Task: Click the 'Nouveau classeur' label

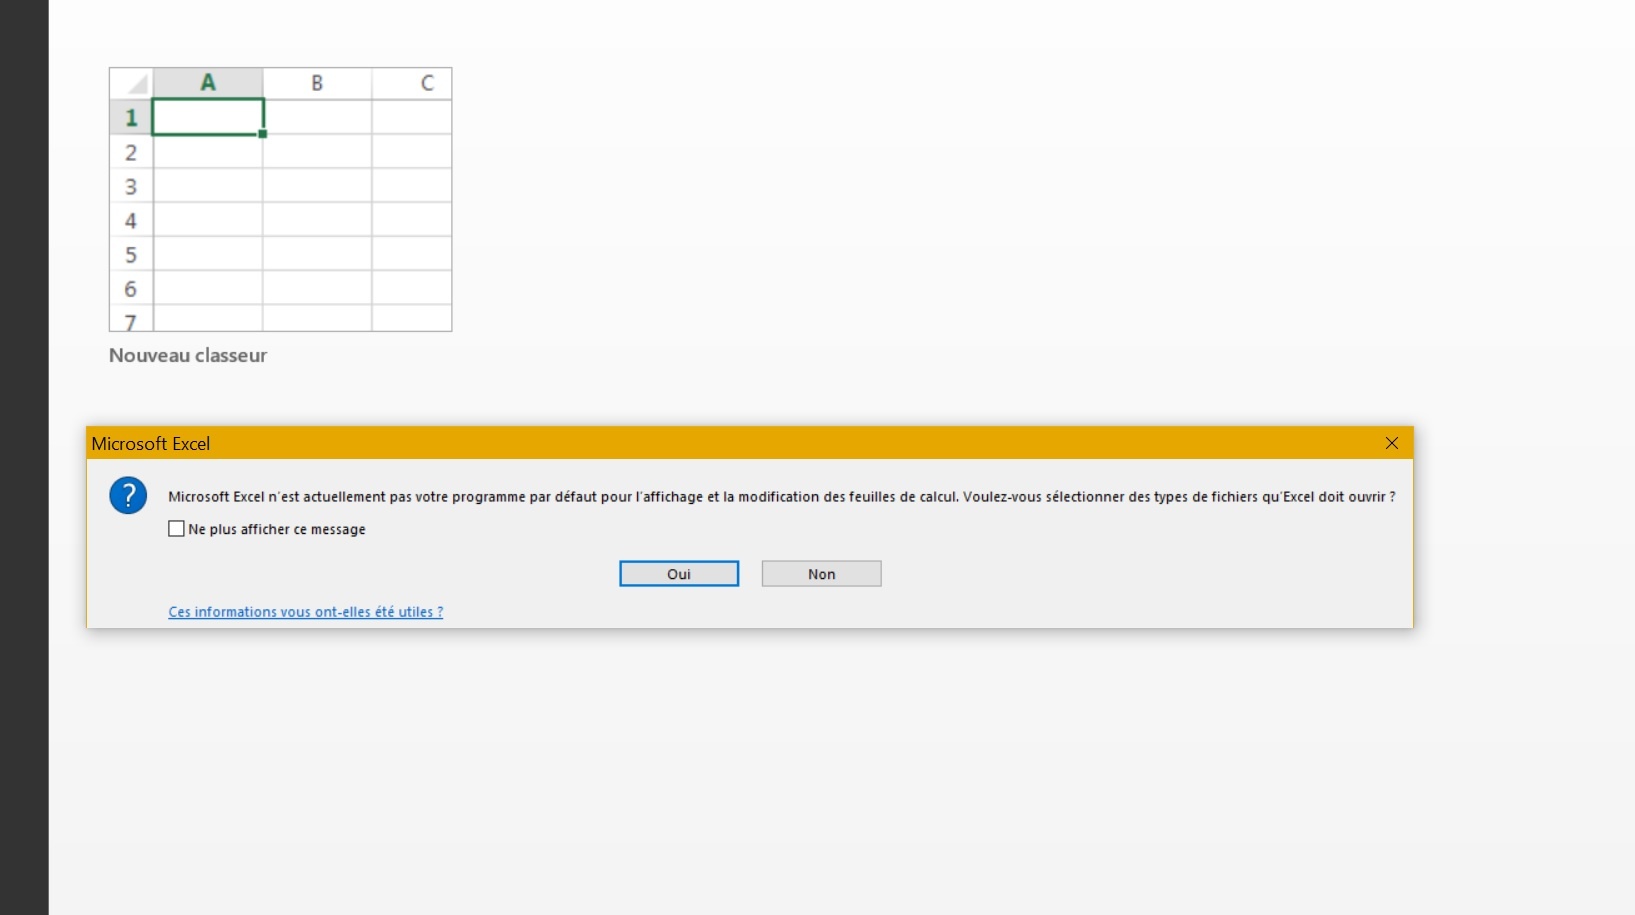Action: click(x=188, y=355)
